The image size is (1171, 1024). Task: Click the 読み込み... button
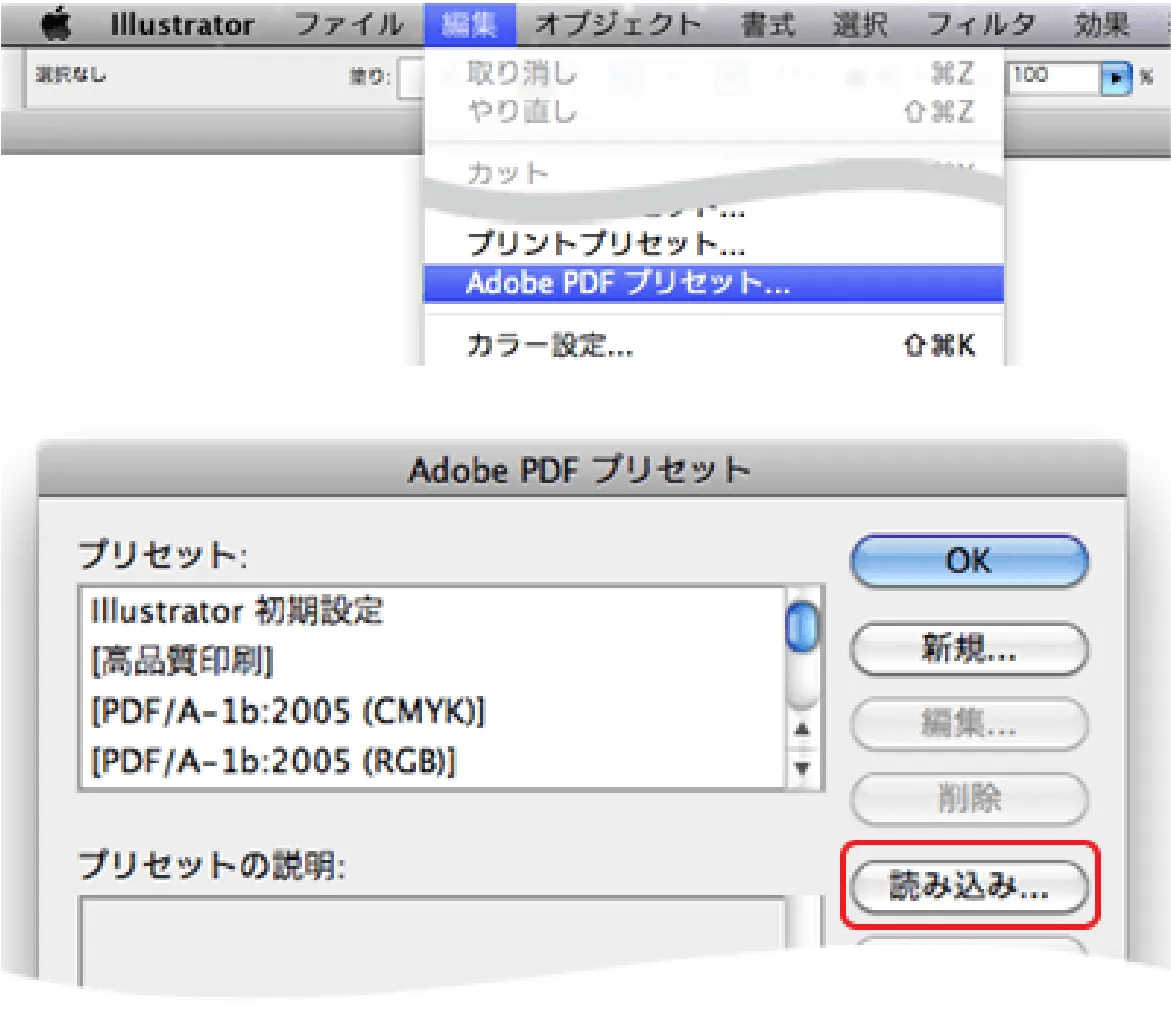tap(968, 887)
